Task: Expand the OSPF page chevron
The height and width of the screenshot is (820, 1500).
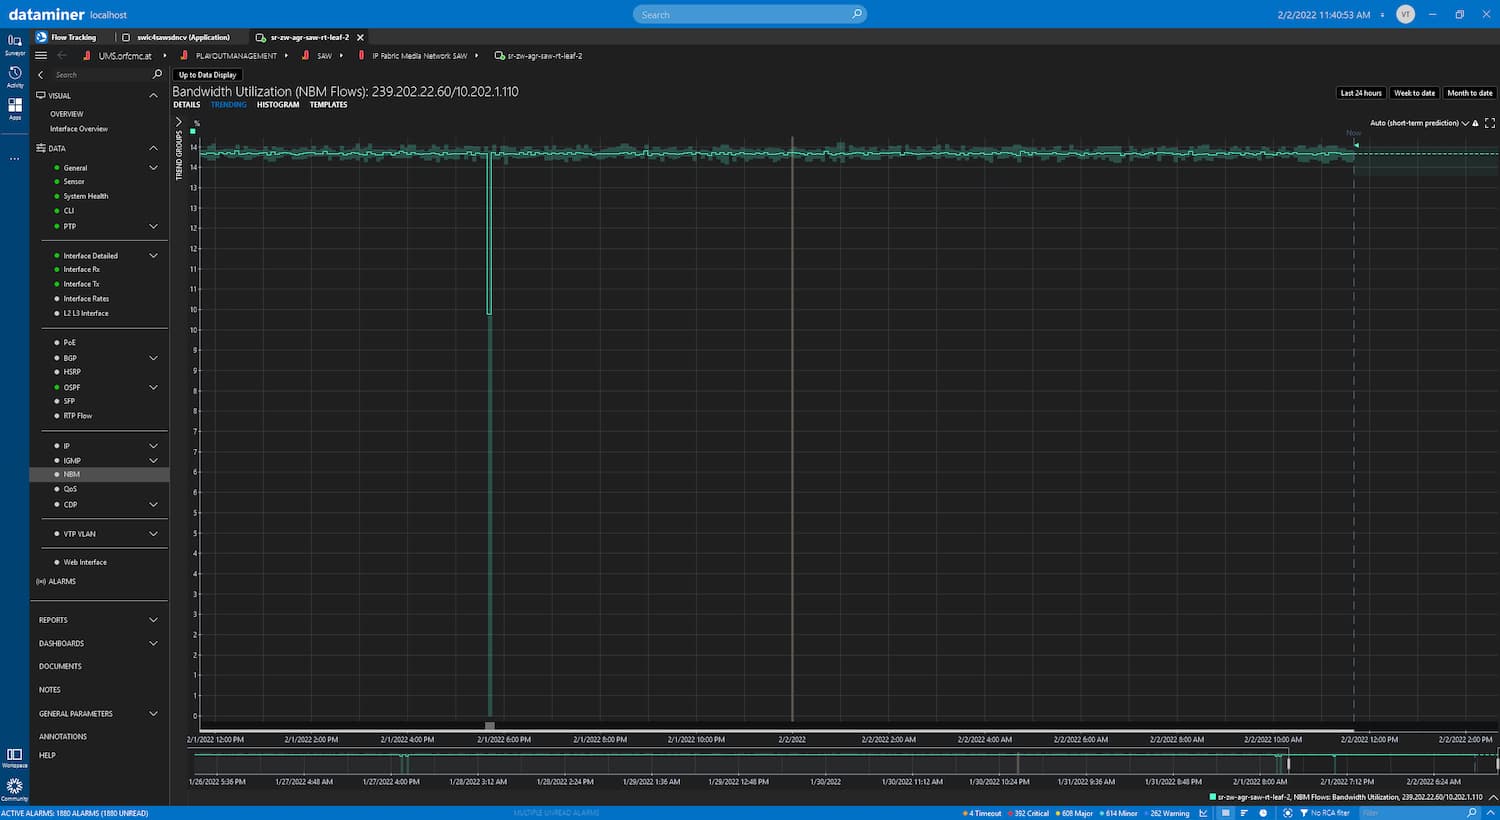Action: click(x=153, y=387)
